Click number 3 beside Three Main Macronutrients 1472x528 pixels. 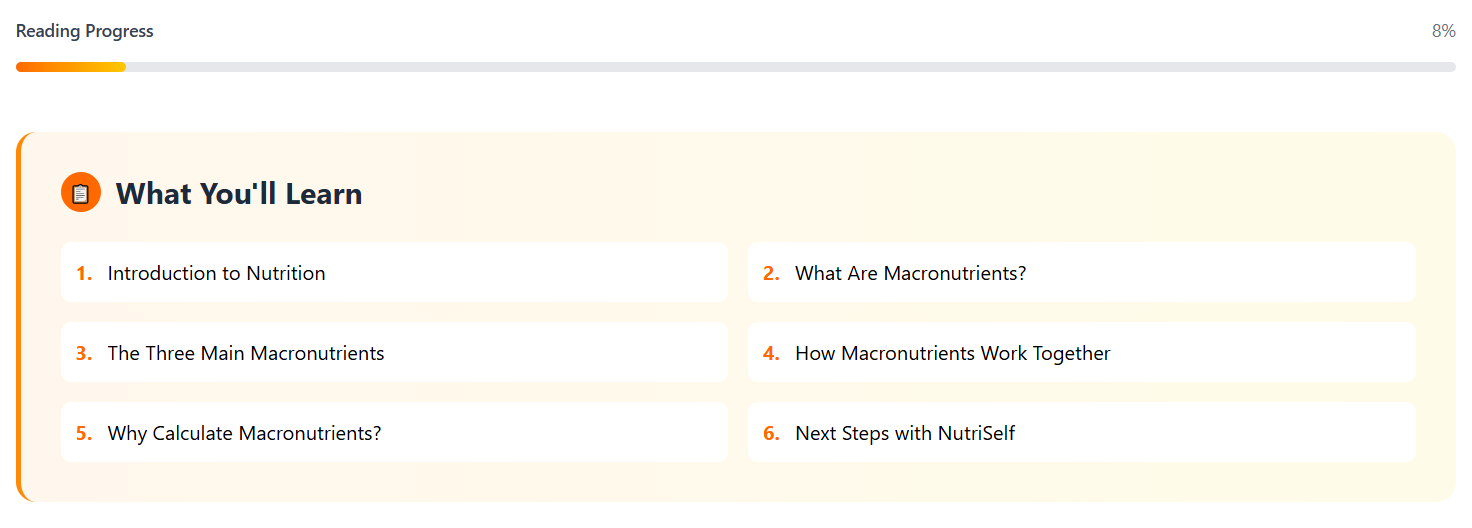(x=84, y=353)
